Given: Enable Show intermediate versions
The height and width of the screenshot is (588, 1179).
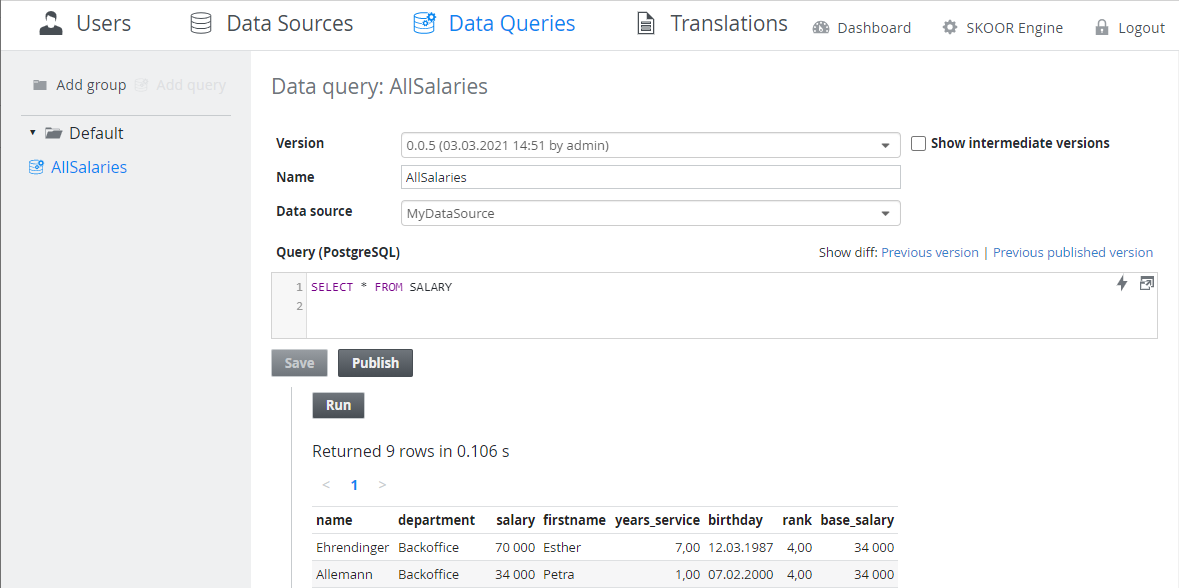Looking at the screenshot, I should click(918, 143).
